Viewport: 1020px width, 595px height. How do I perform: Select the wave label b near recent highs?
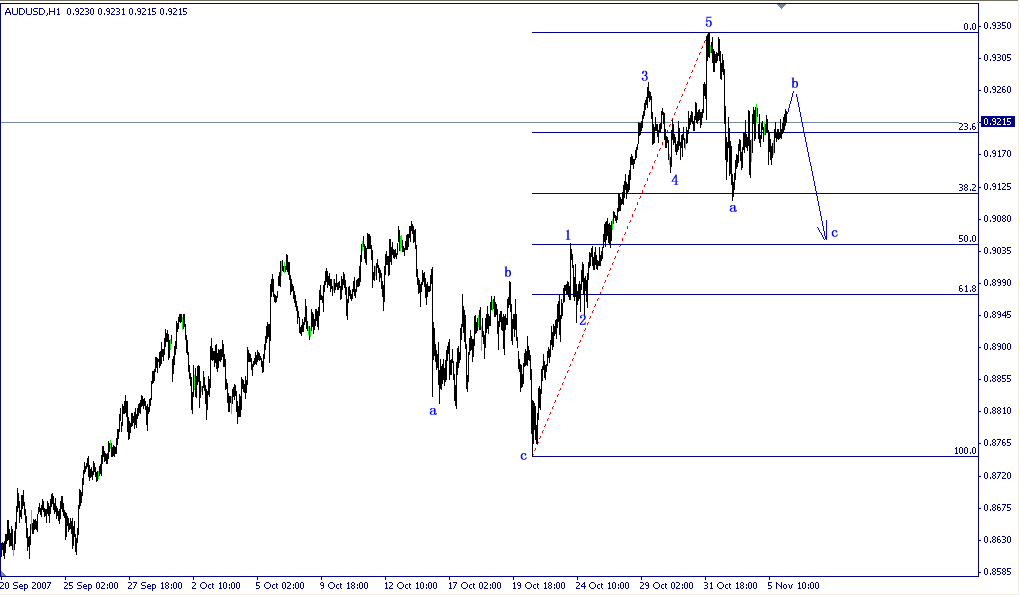793,84
